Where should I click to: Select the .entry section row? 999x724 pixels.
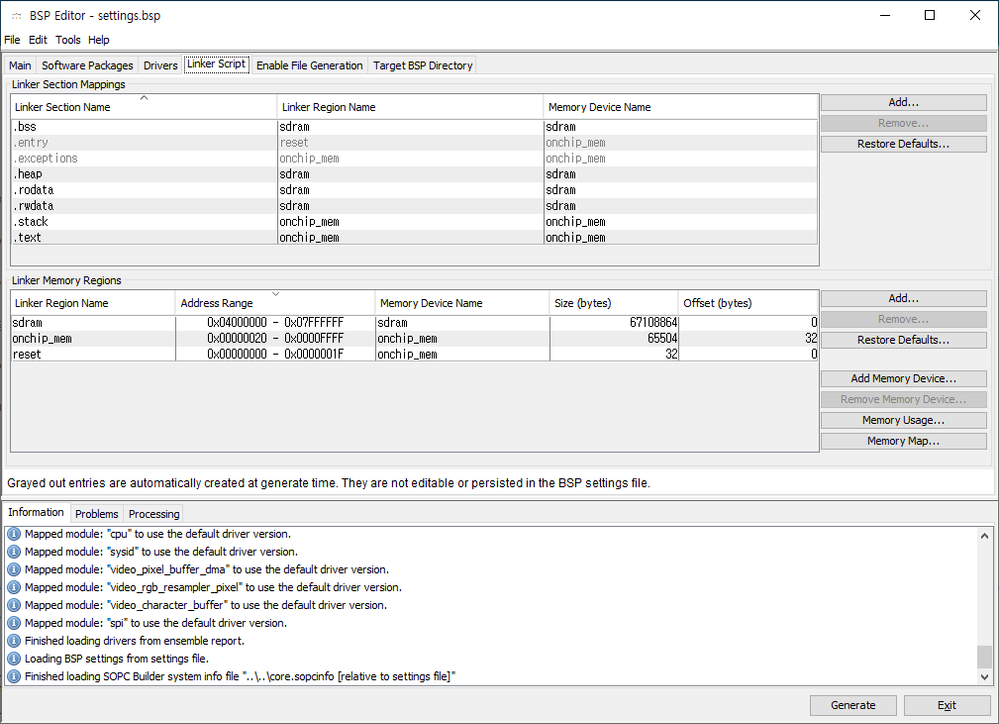[414, 143]
